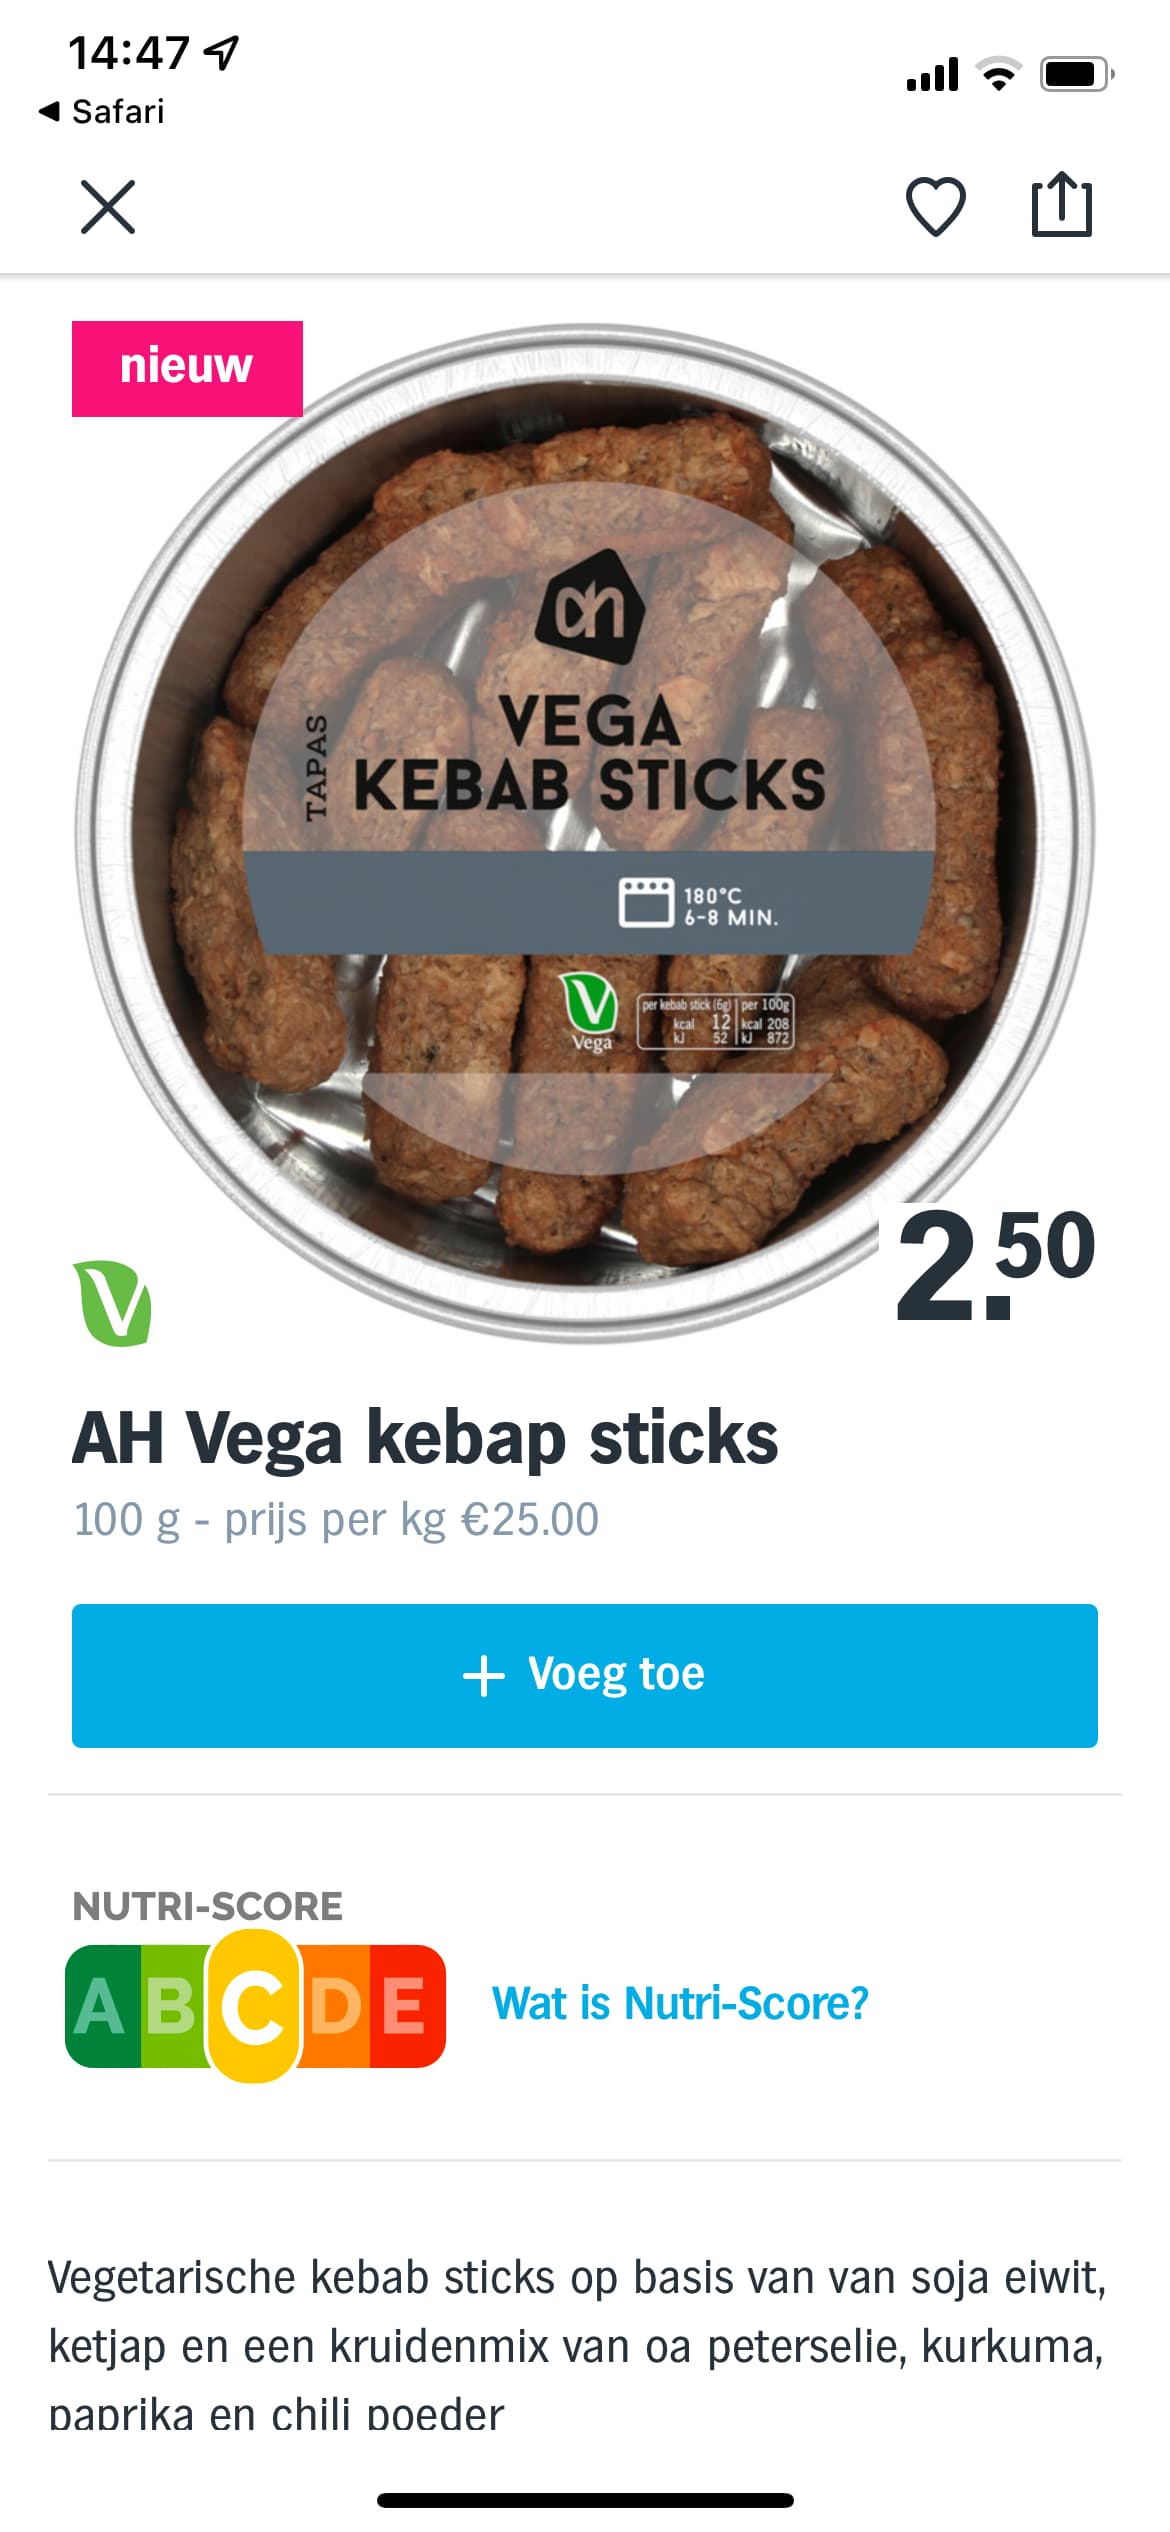Open the Vega Kebab Sticks product image
Image resolution: width=1170 pixels, height=2532 pixels.
coord(585,832)
